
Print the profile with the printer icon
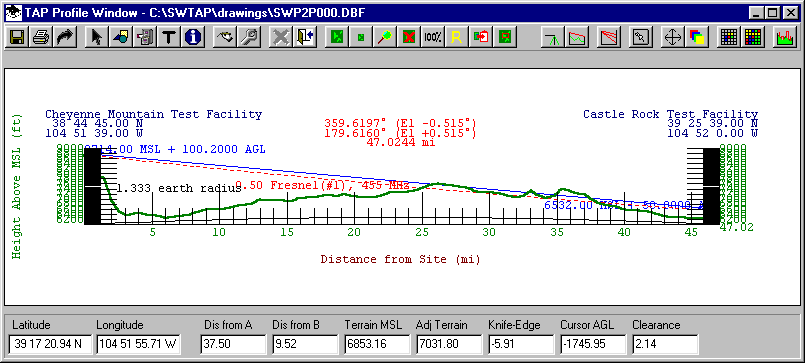(41, 37)
